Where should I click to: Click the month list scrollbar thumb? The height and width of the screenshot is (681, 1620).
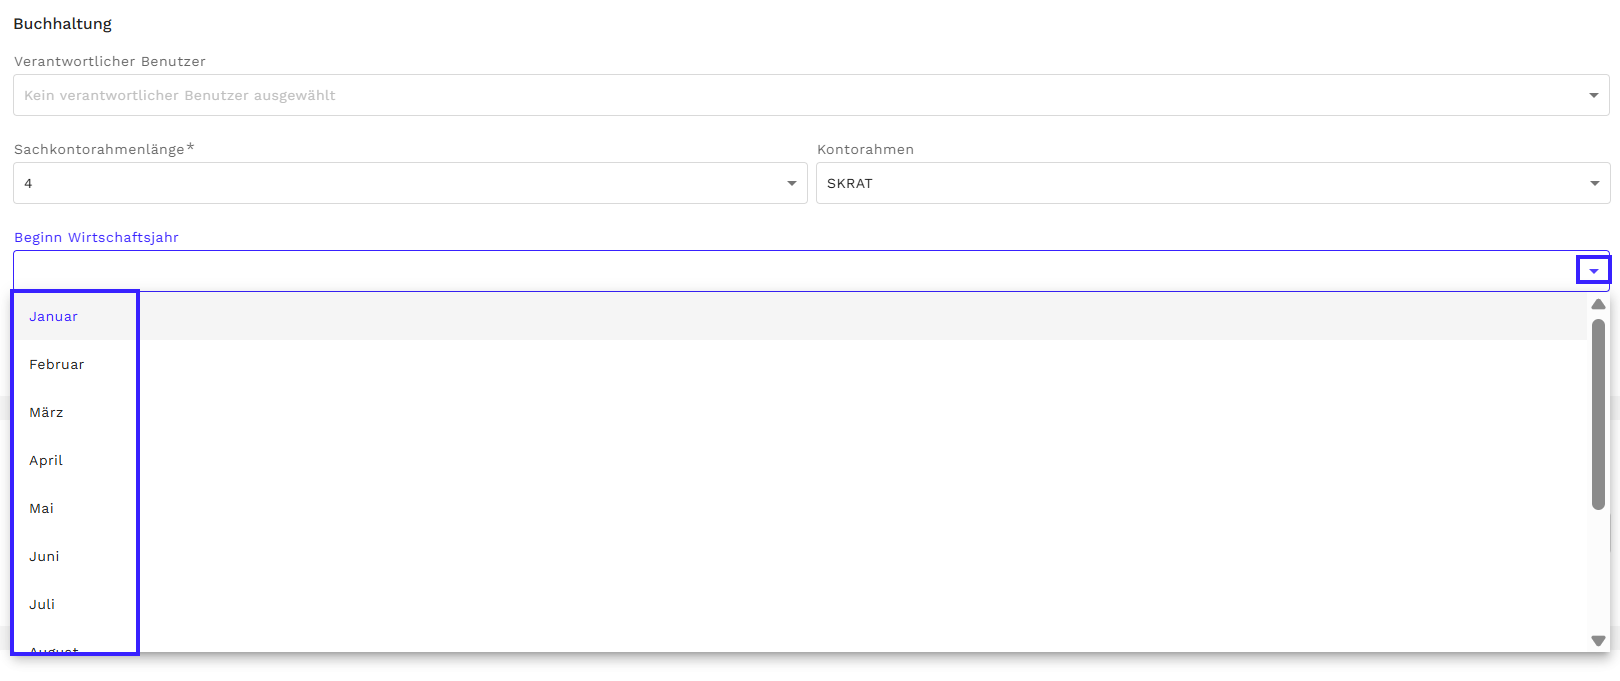click(x=1598, y=414)
